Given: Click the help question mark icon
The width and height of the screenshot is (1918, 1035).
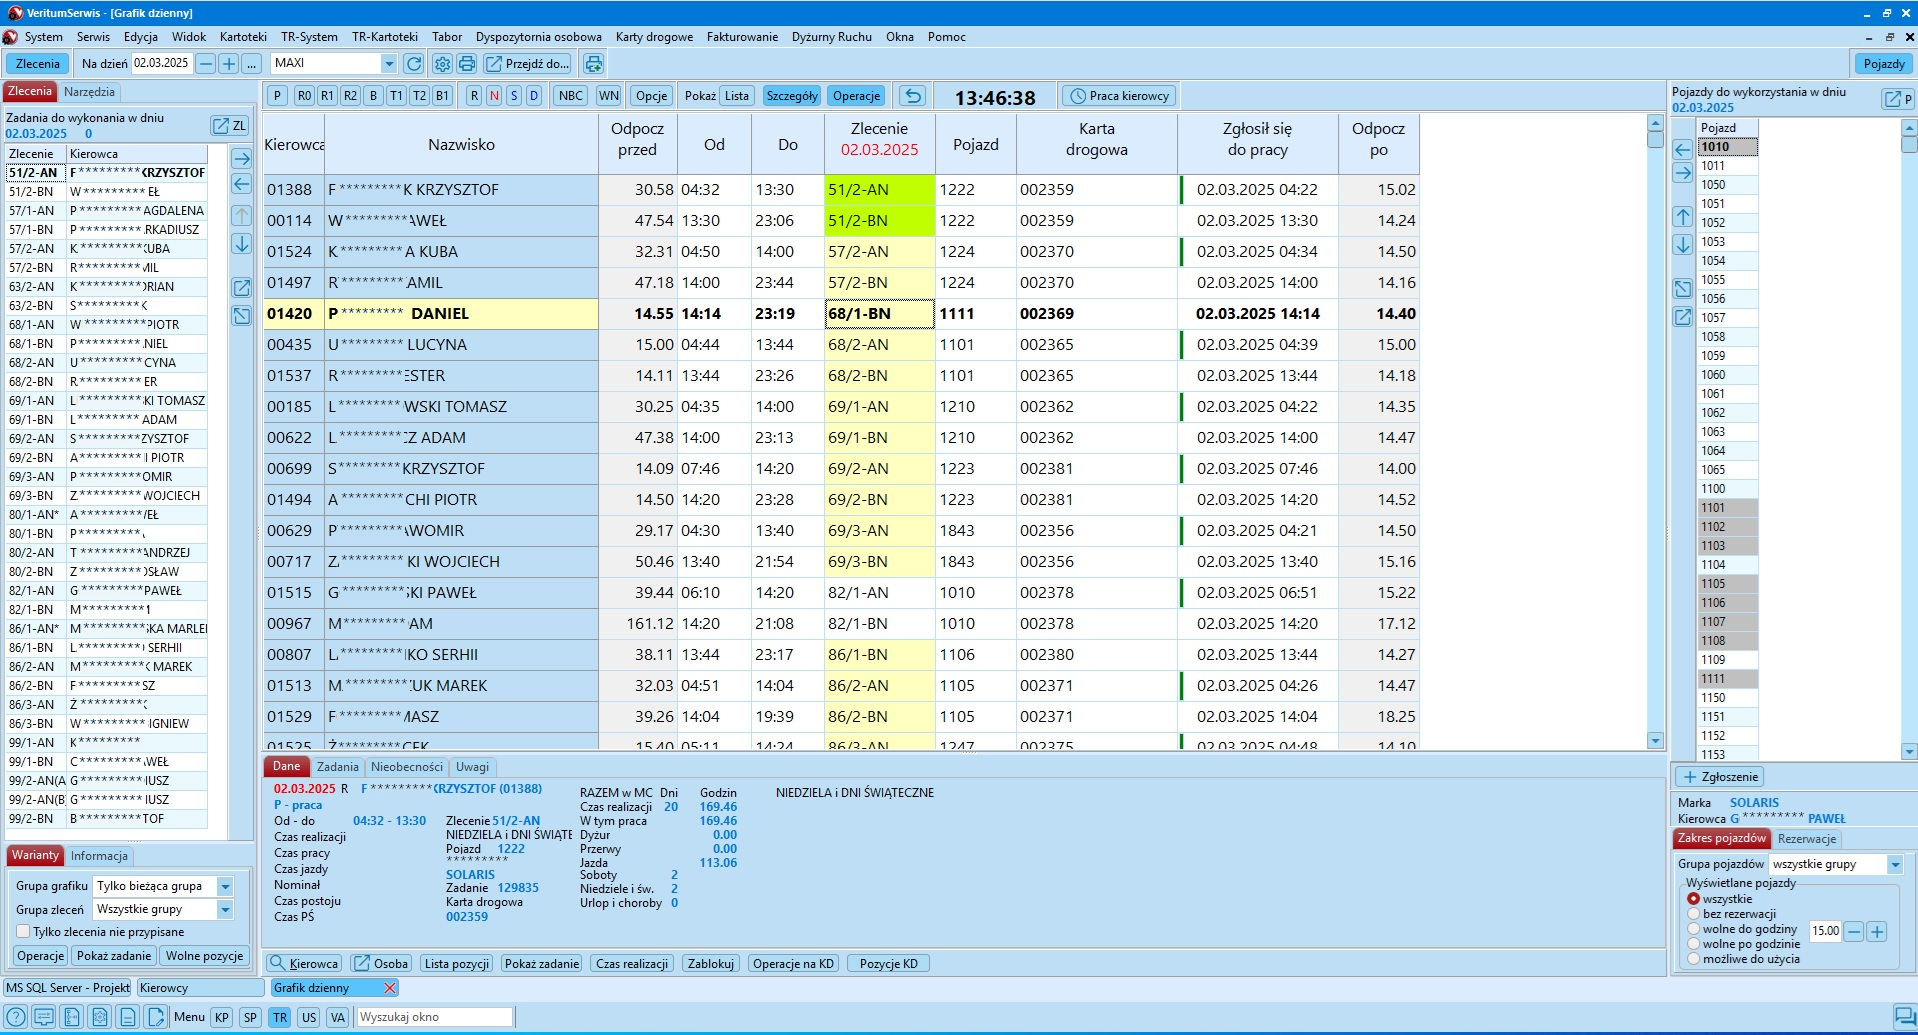Looking at the screenshot, I should (x=16, y=1017).
